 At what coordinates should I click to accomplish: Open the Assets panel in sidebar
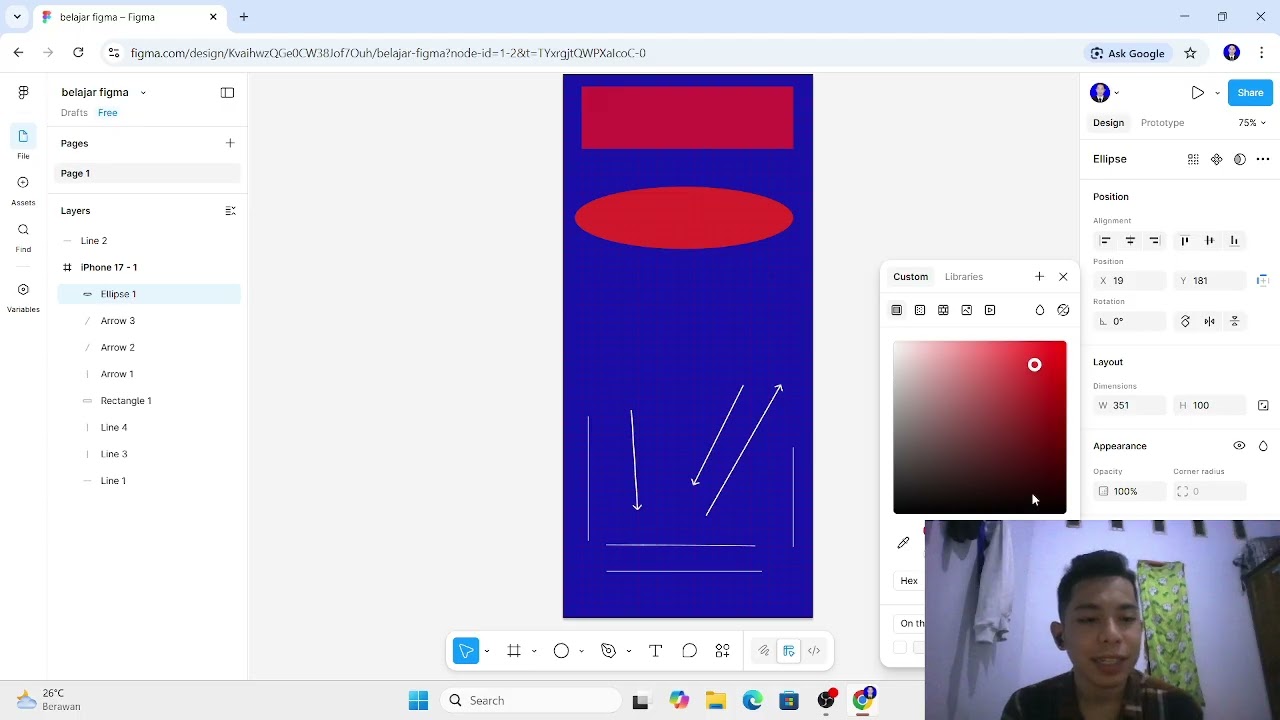[23, 189]
